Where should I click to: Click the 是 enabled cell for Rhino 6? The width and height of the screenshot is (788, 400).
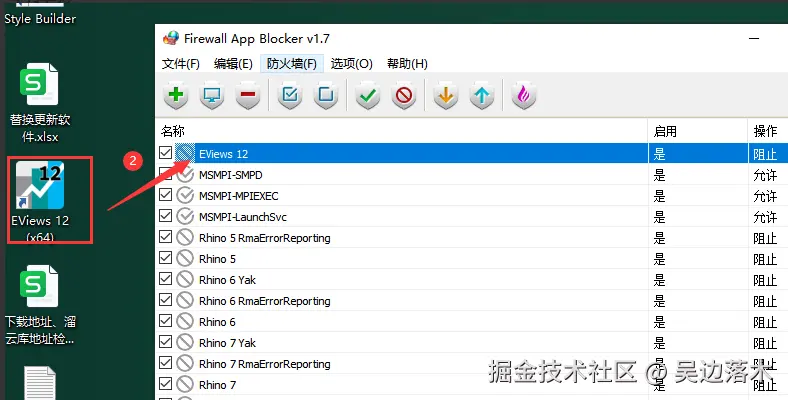660,322
